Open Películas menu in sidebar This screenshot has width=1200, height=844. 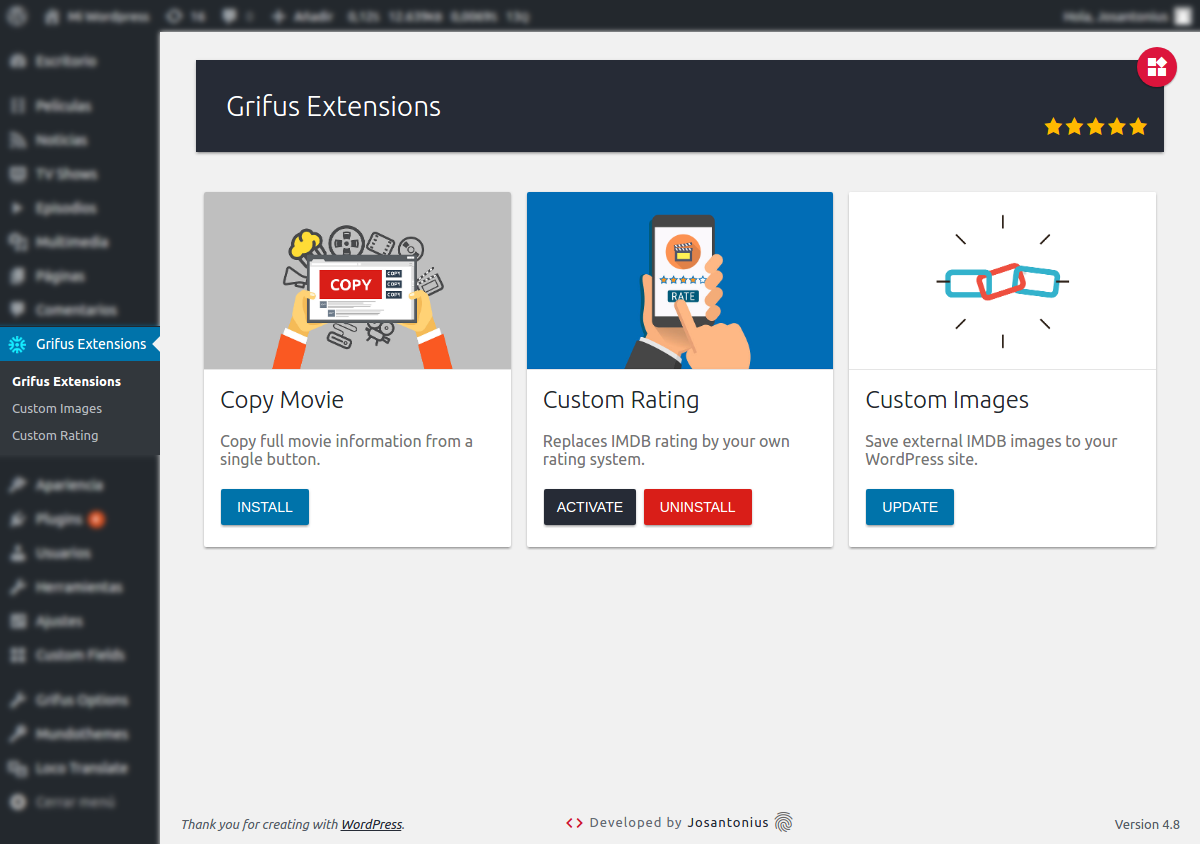pos(79,106)
